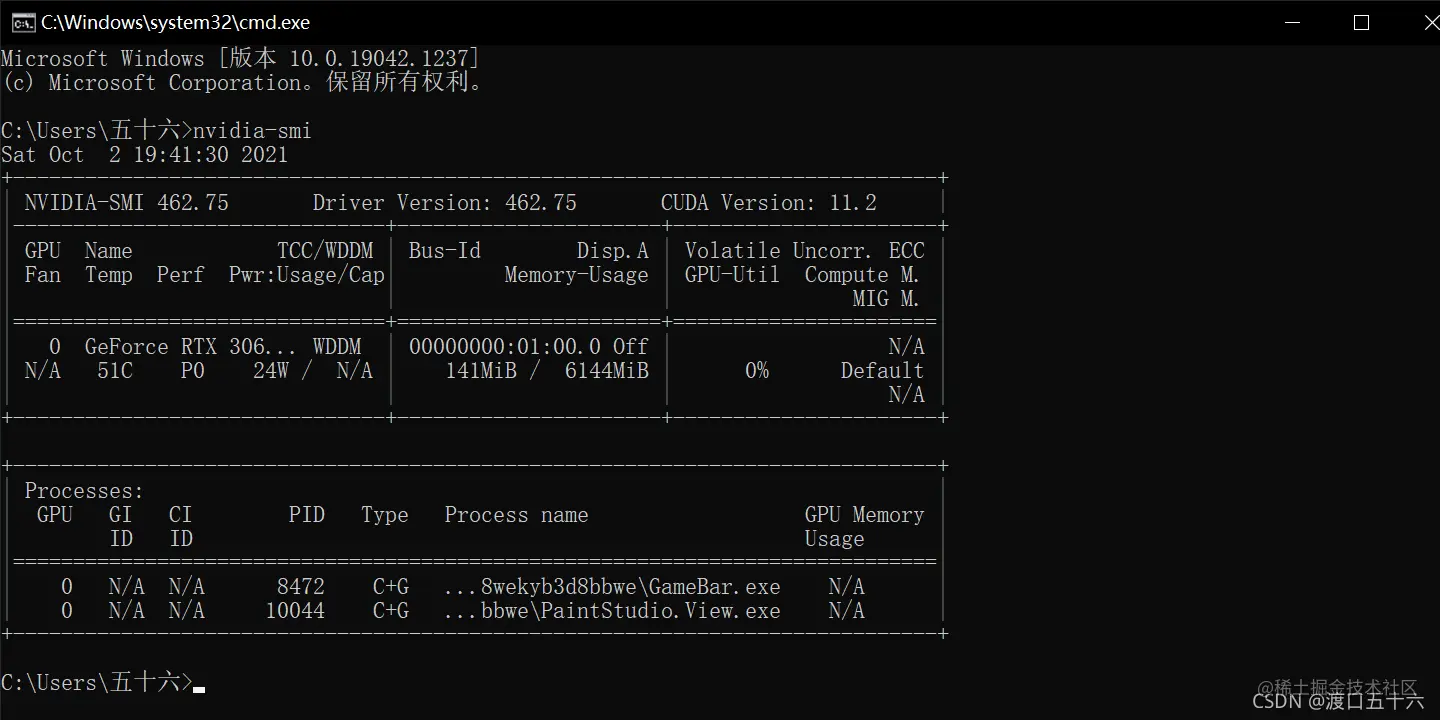This screenshot has height=720, width=1440.
Task: Click the temperature value 51C
Action: pyautogui.click(x=115, y=371)
